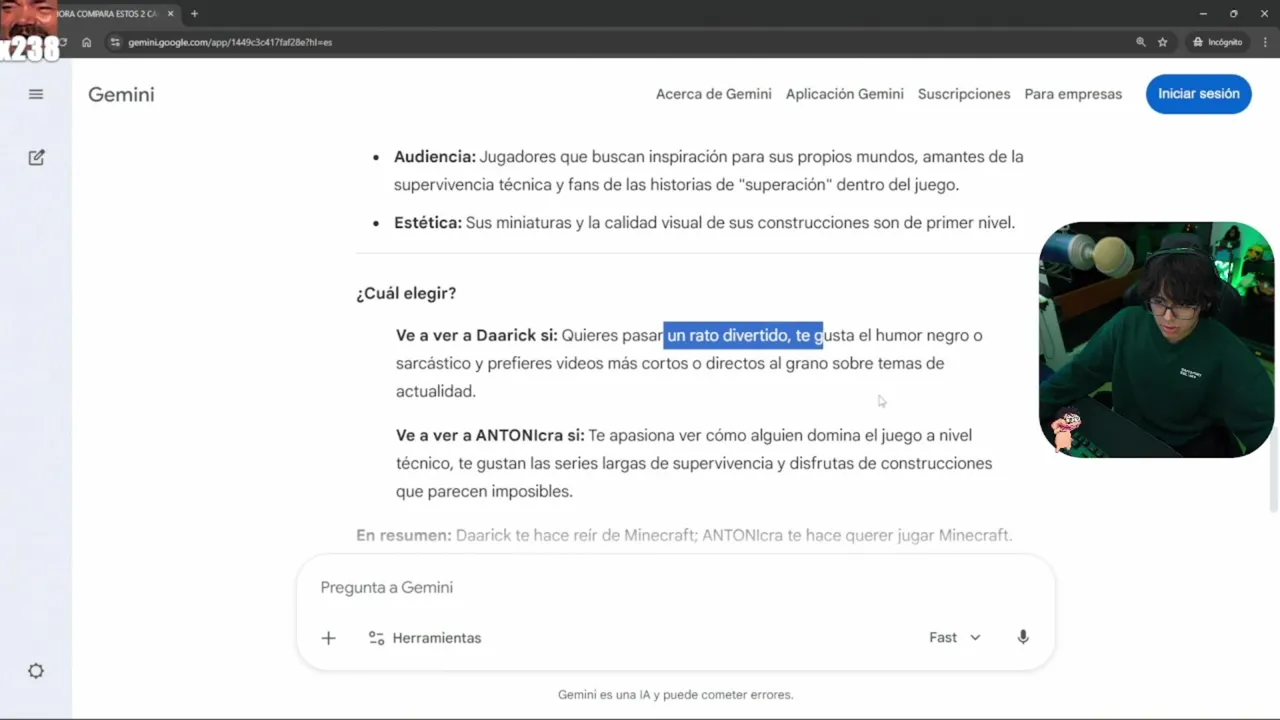View site information icon in address bar

tap(115, 42)
